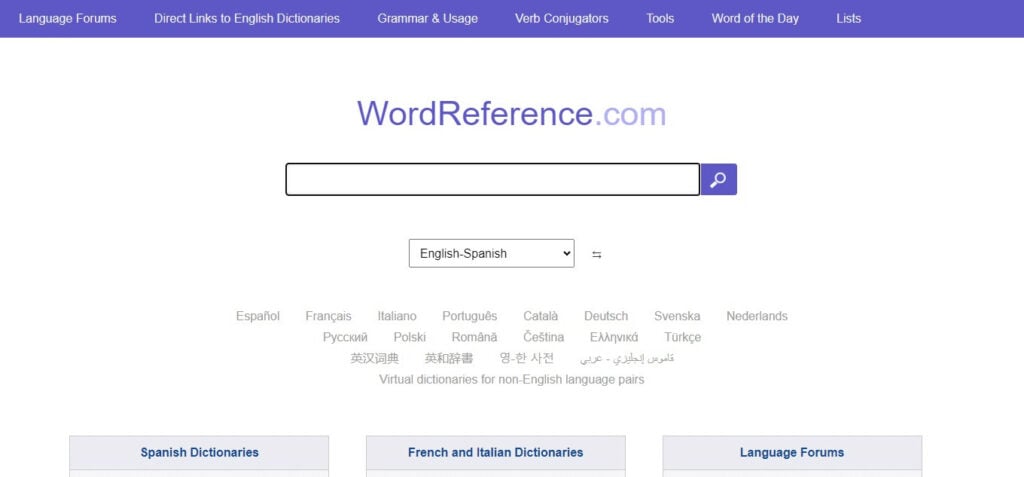This screenshot has height=477, width=1024.
Task: Switch site language to Nederlands
Action: tap(757, 316)
